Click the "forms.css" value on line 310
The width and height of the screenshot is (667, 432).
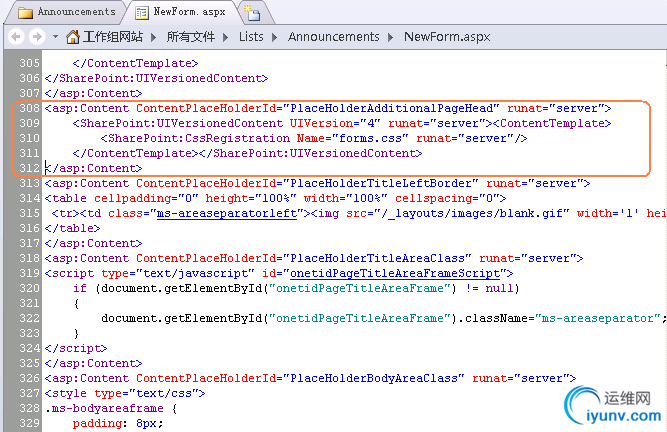[370, 139]
